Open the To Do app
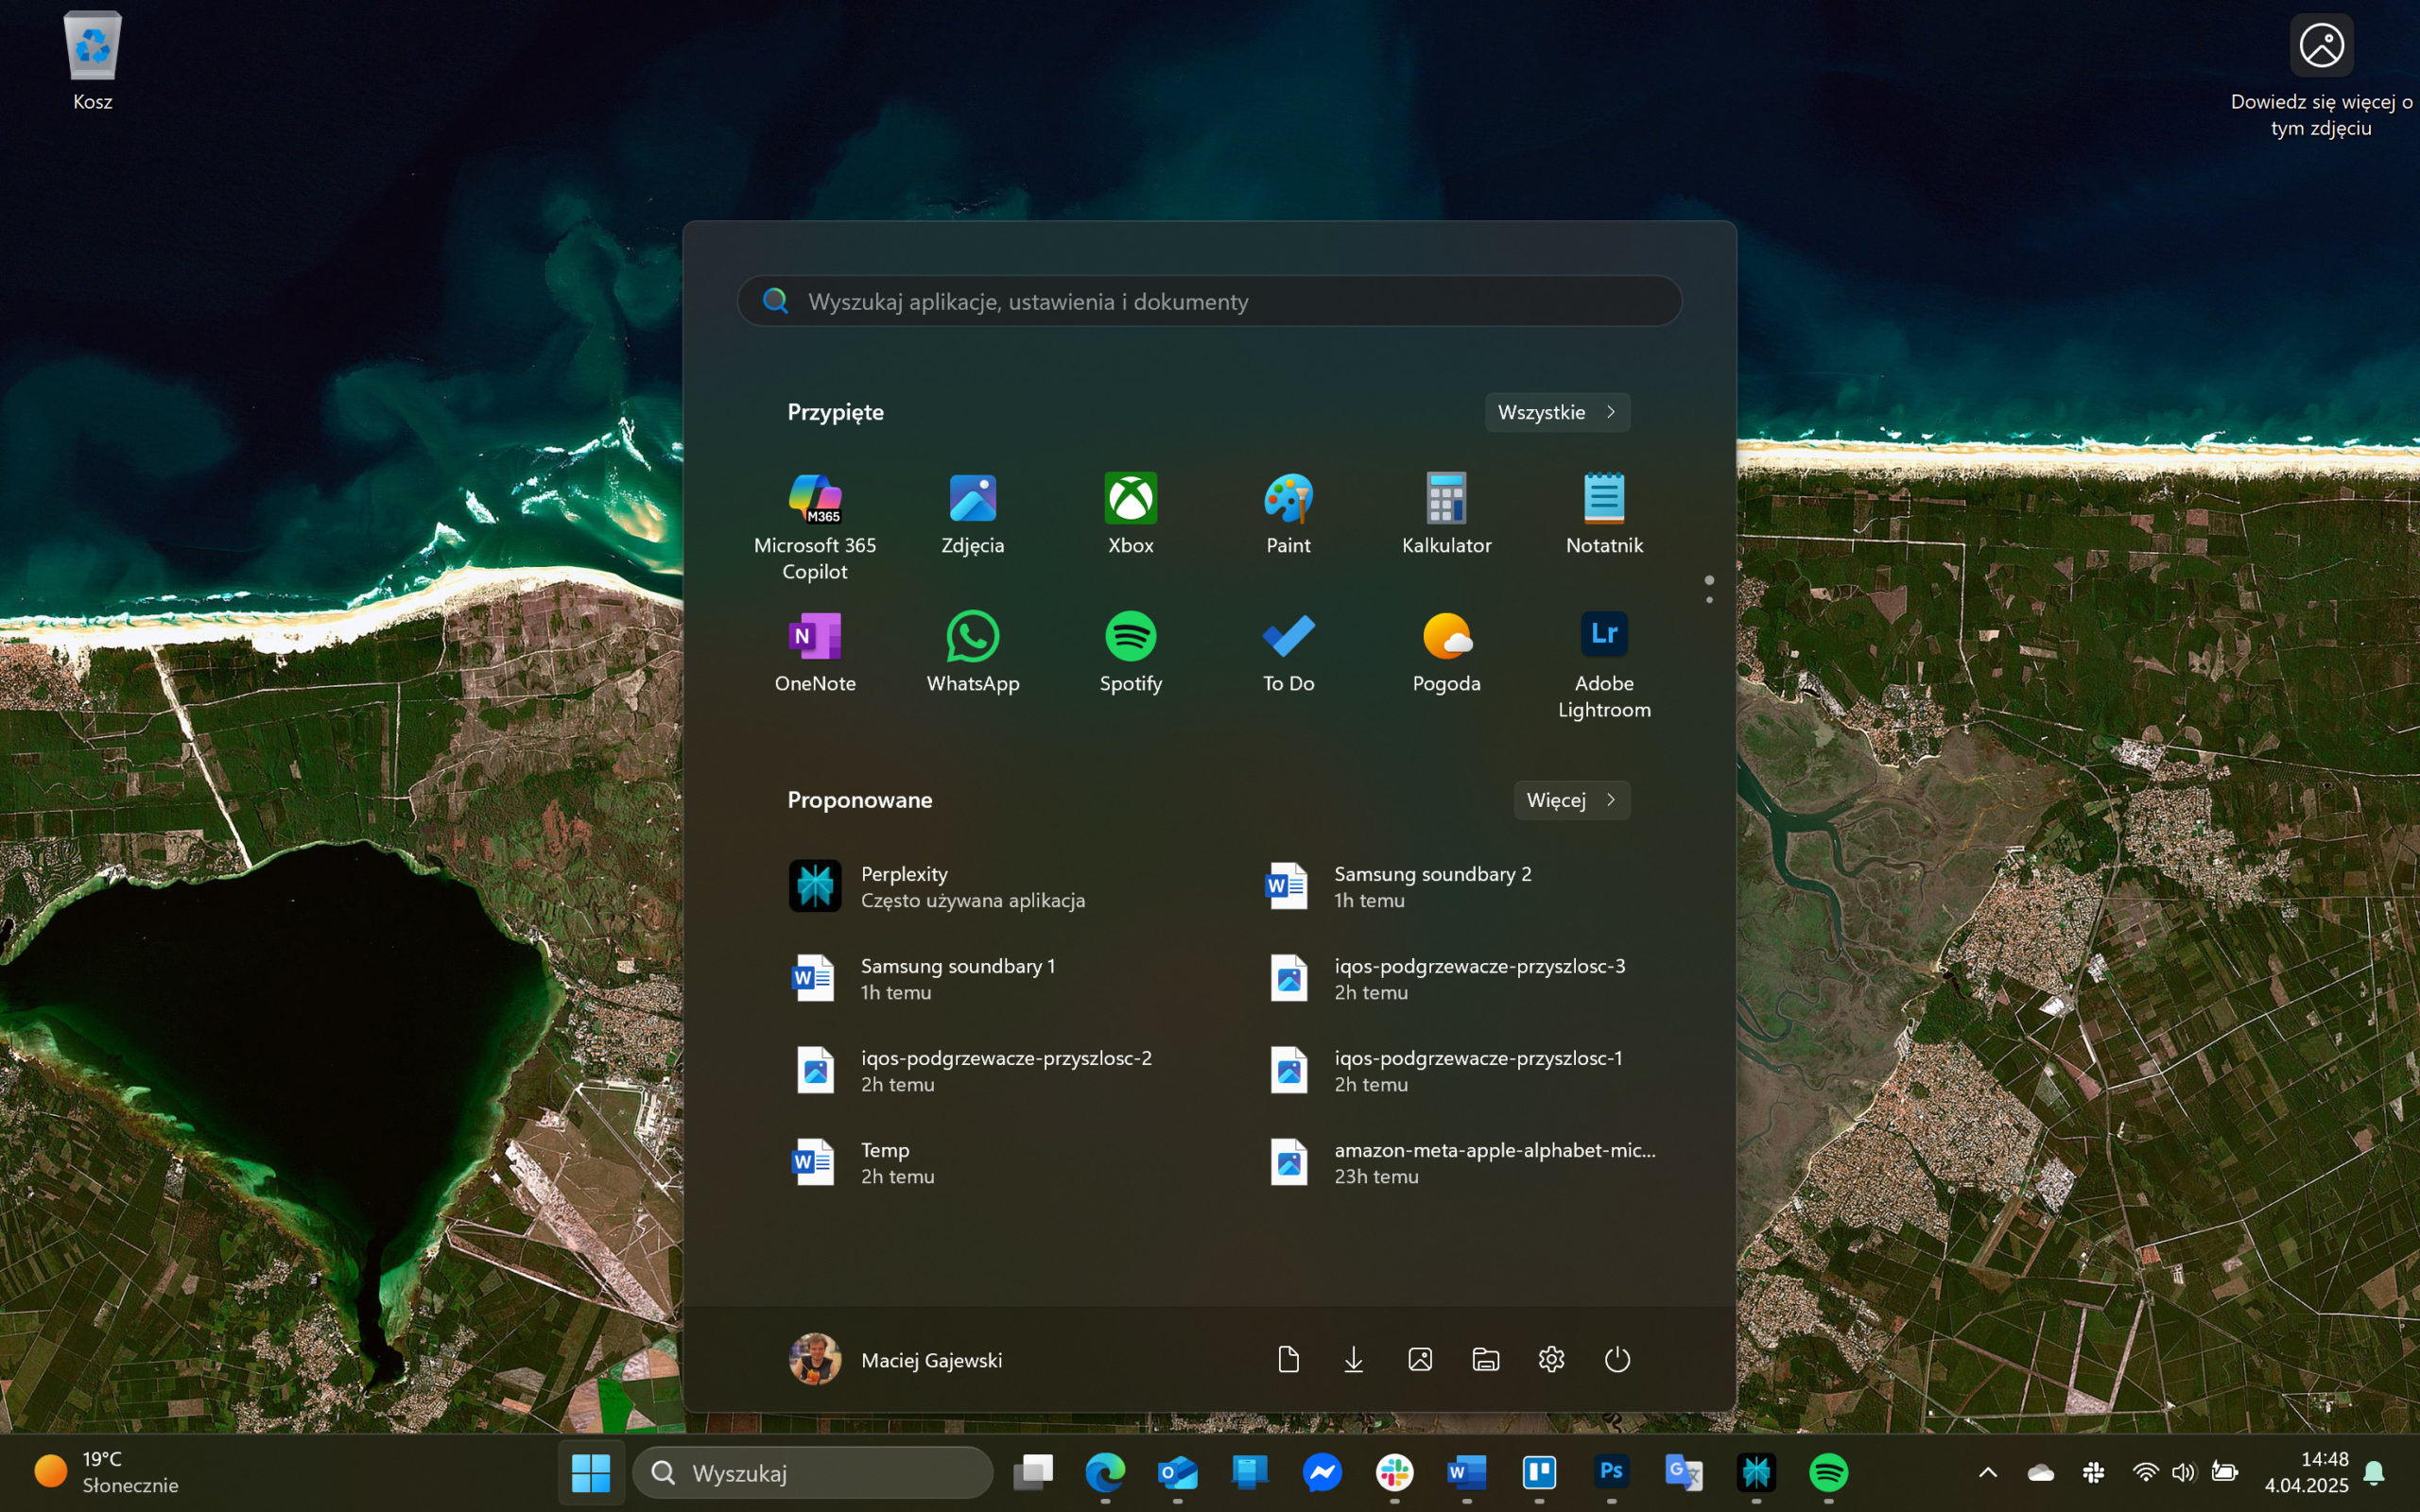 coord(1288,651)
